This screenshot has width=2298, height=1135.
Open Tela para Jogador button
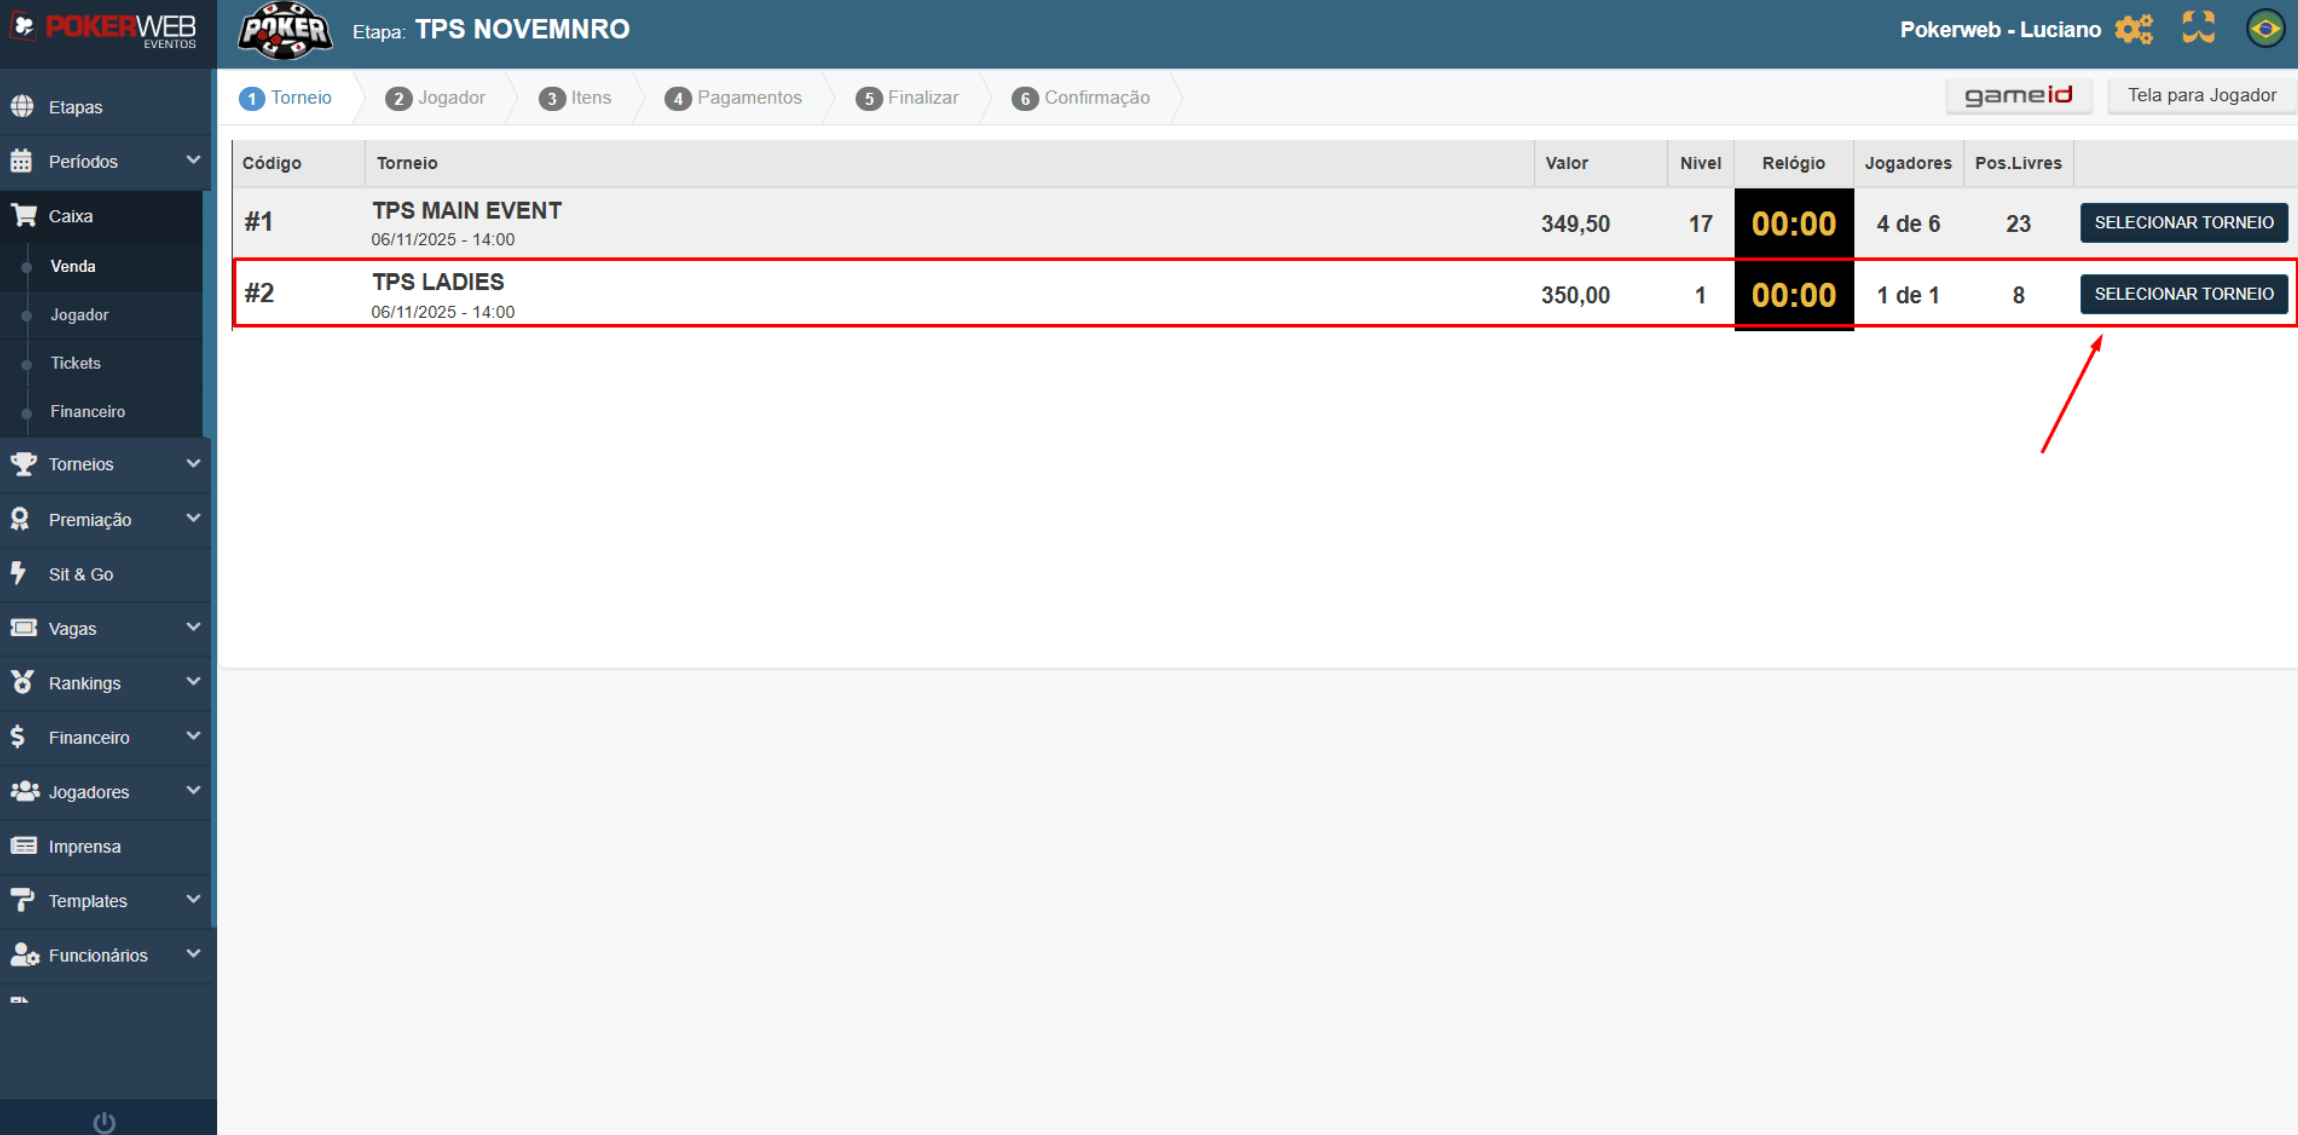pos(2201,96)
